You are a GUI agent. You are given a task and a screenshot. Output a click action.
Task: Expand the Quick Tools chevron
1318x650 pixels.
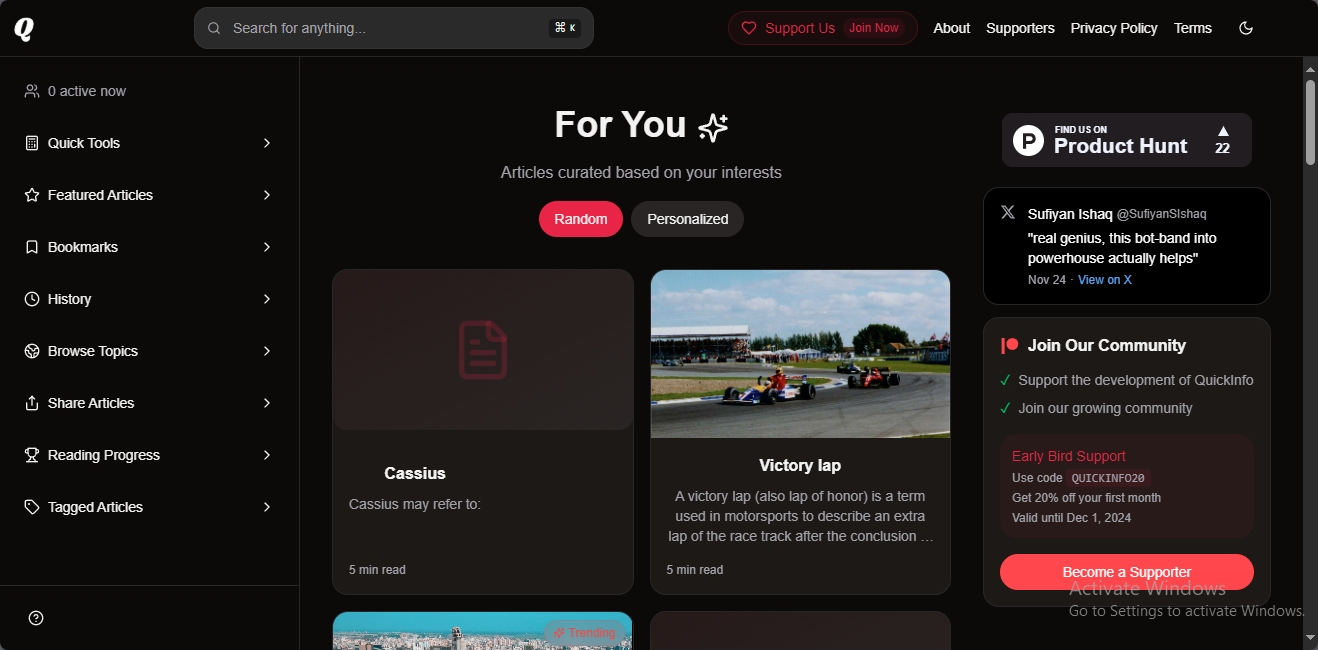(x=267, y=143)
